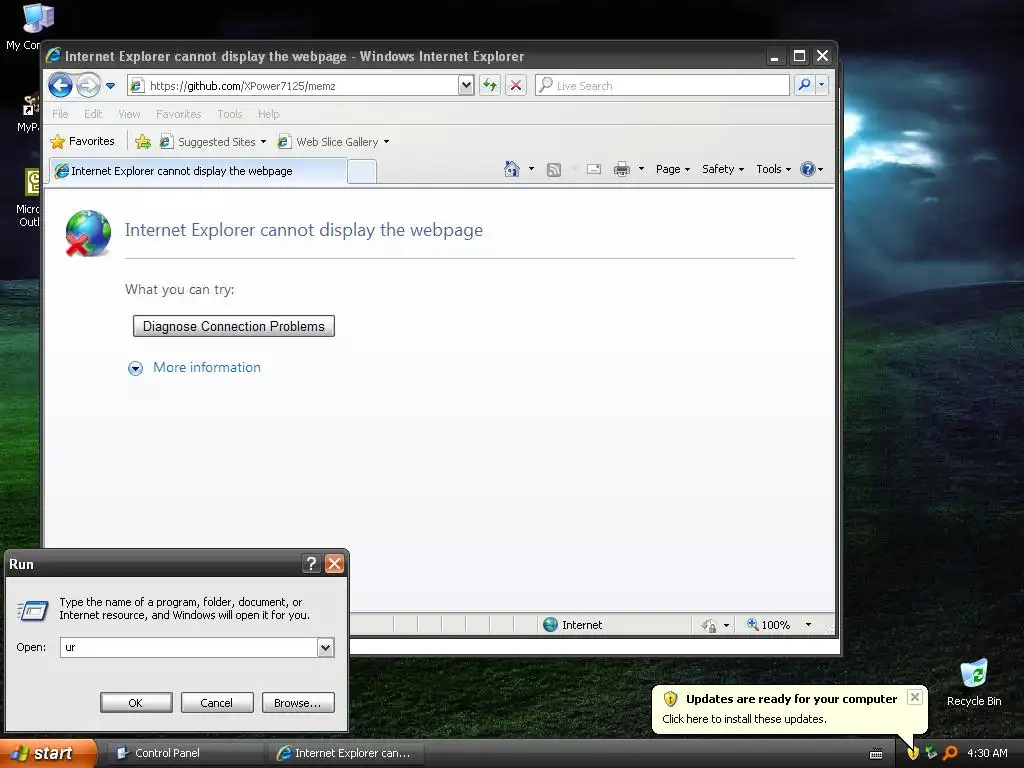Click Cancel in the Run dialog
The height and width of the screenshot is (768, 1024).
click(x=217, y=703)
